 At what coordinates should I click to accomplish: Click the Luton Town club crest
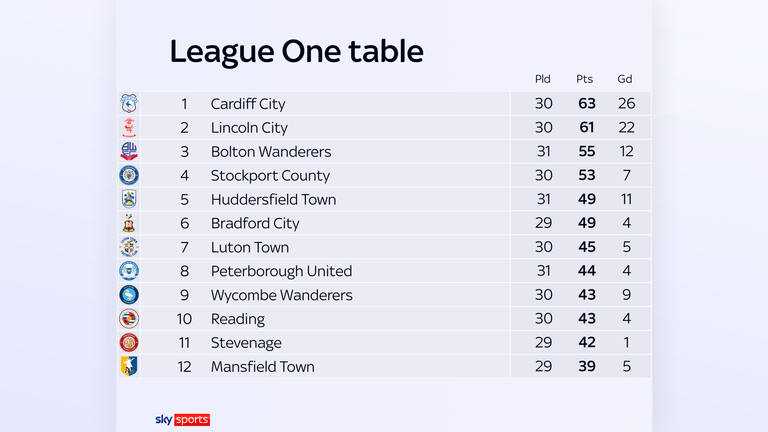[129, 247]
